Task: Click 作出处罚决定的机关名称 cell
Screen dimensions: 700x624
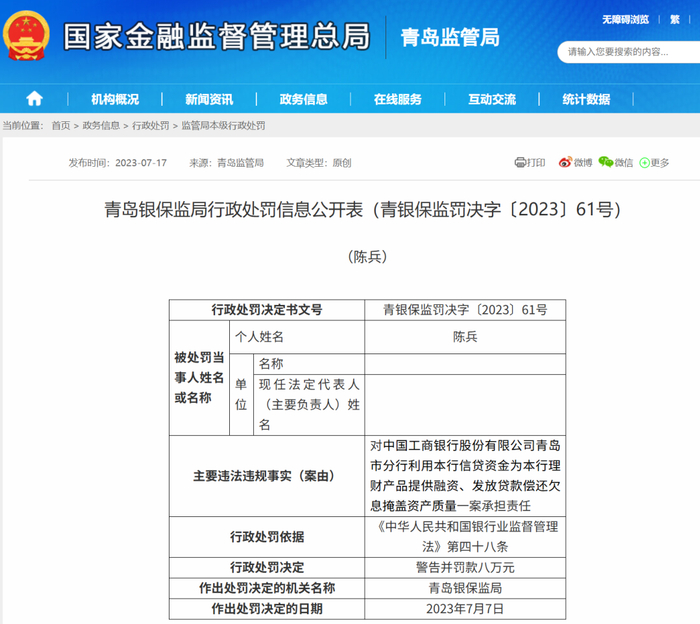Action: 267,588
